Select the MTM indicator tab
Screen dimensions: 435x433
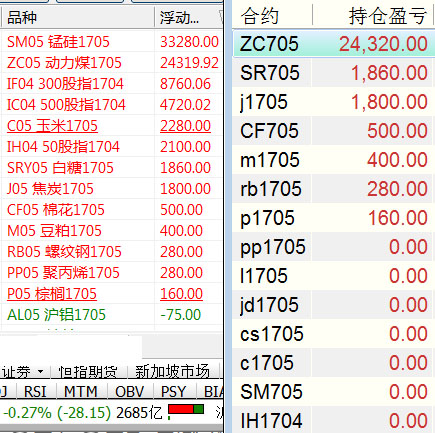[x=81, y=392]
